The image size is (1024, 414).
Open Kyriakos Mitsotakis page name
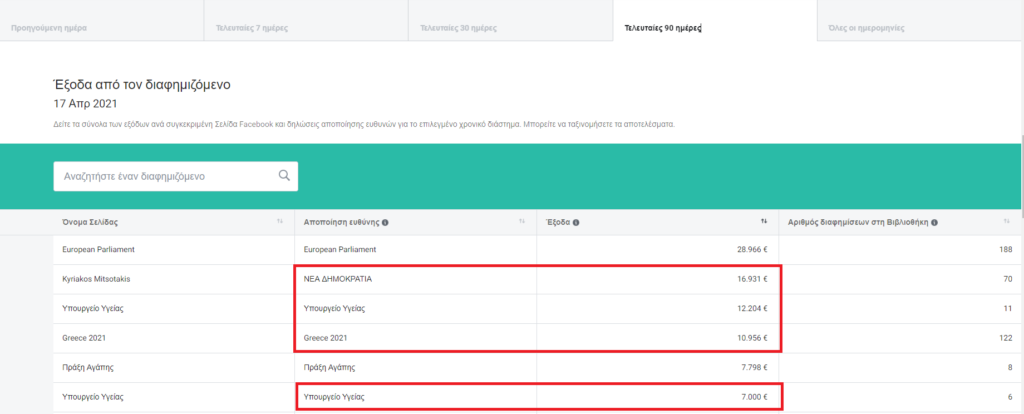(x=96, y=279)
